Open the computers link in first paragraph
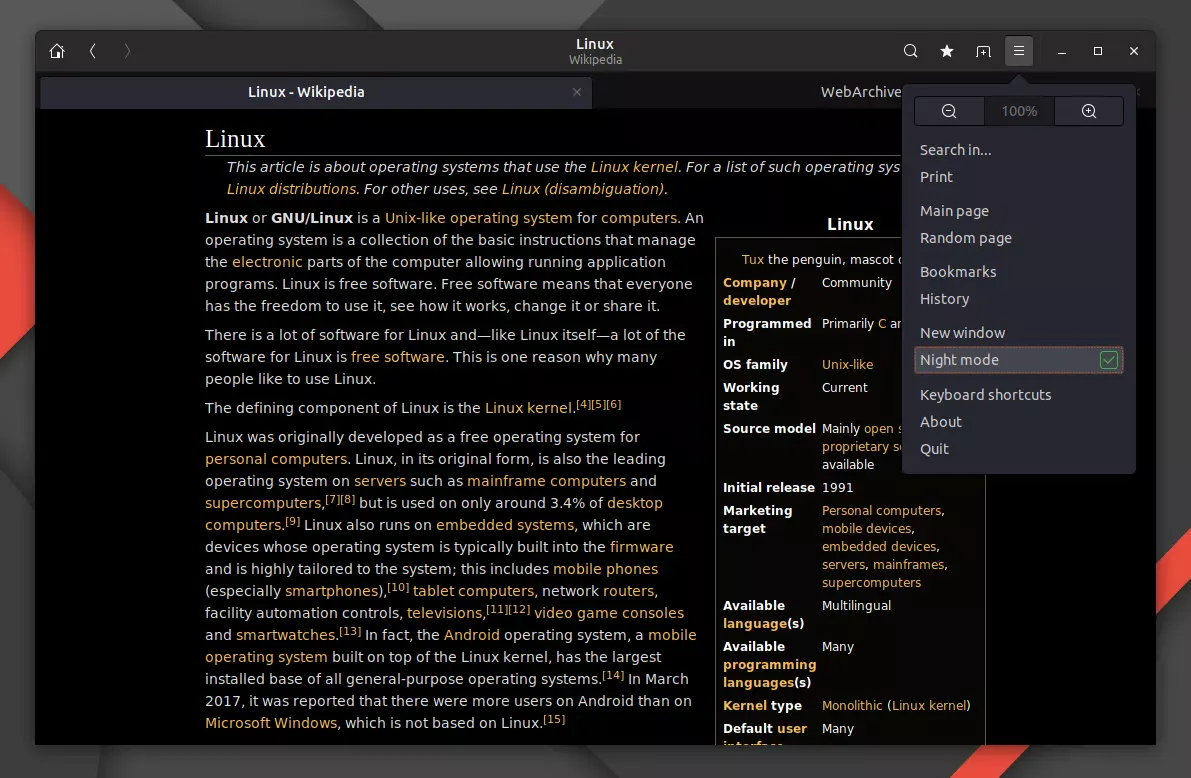 point(639,218)
